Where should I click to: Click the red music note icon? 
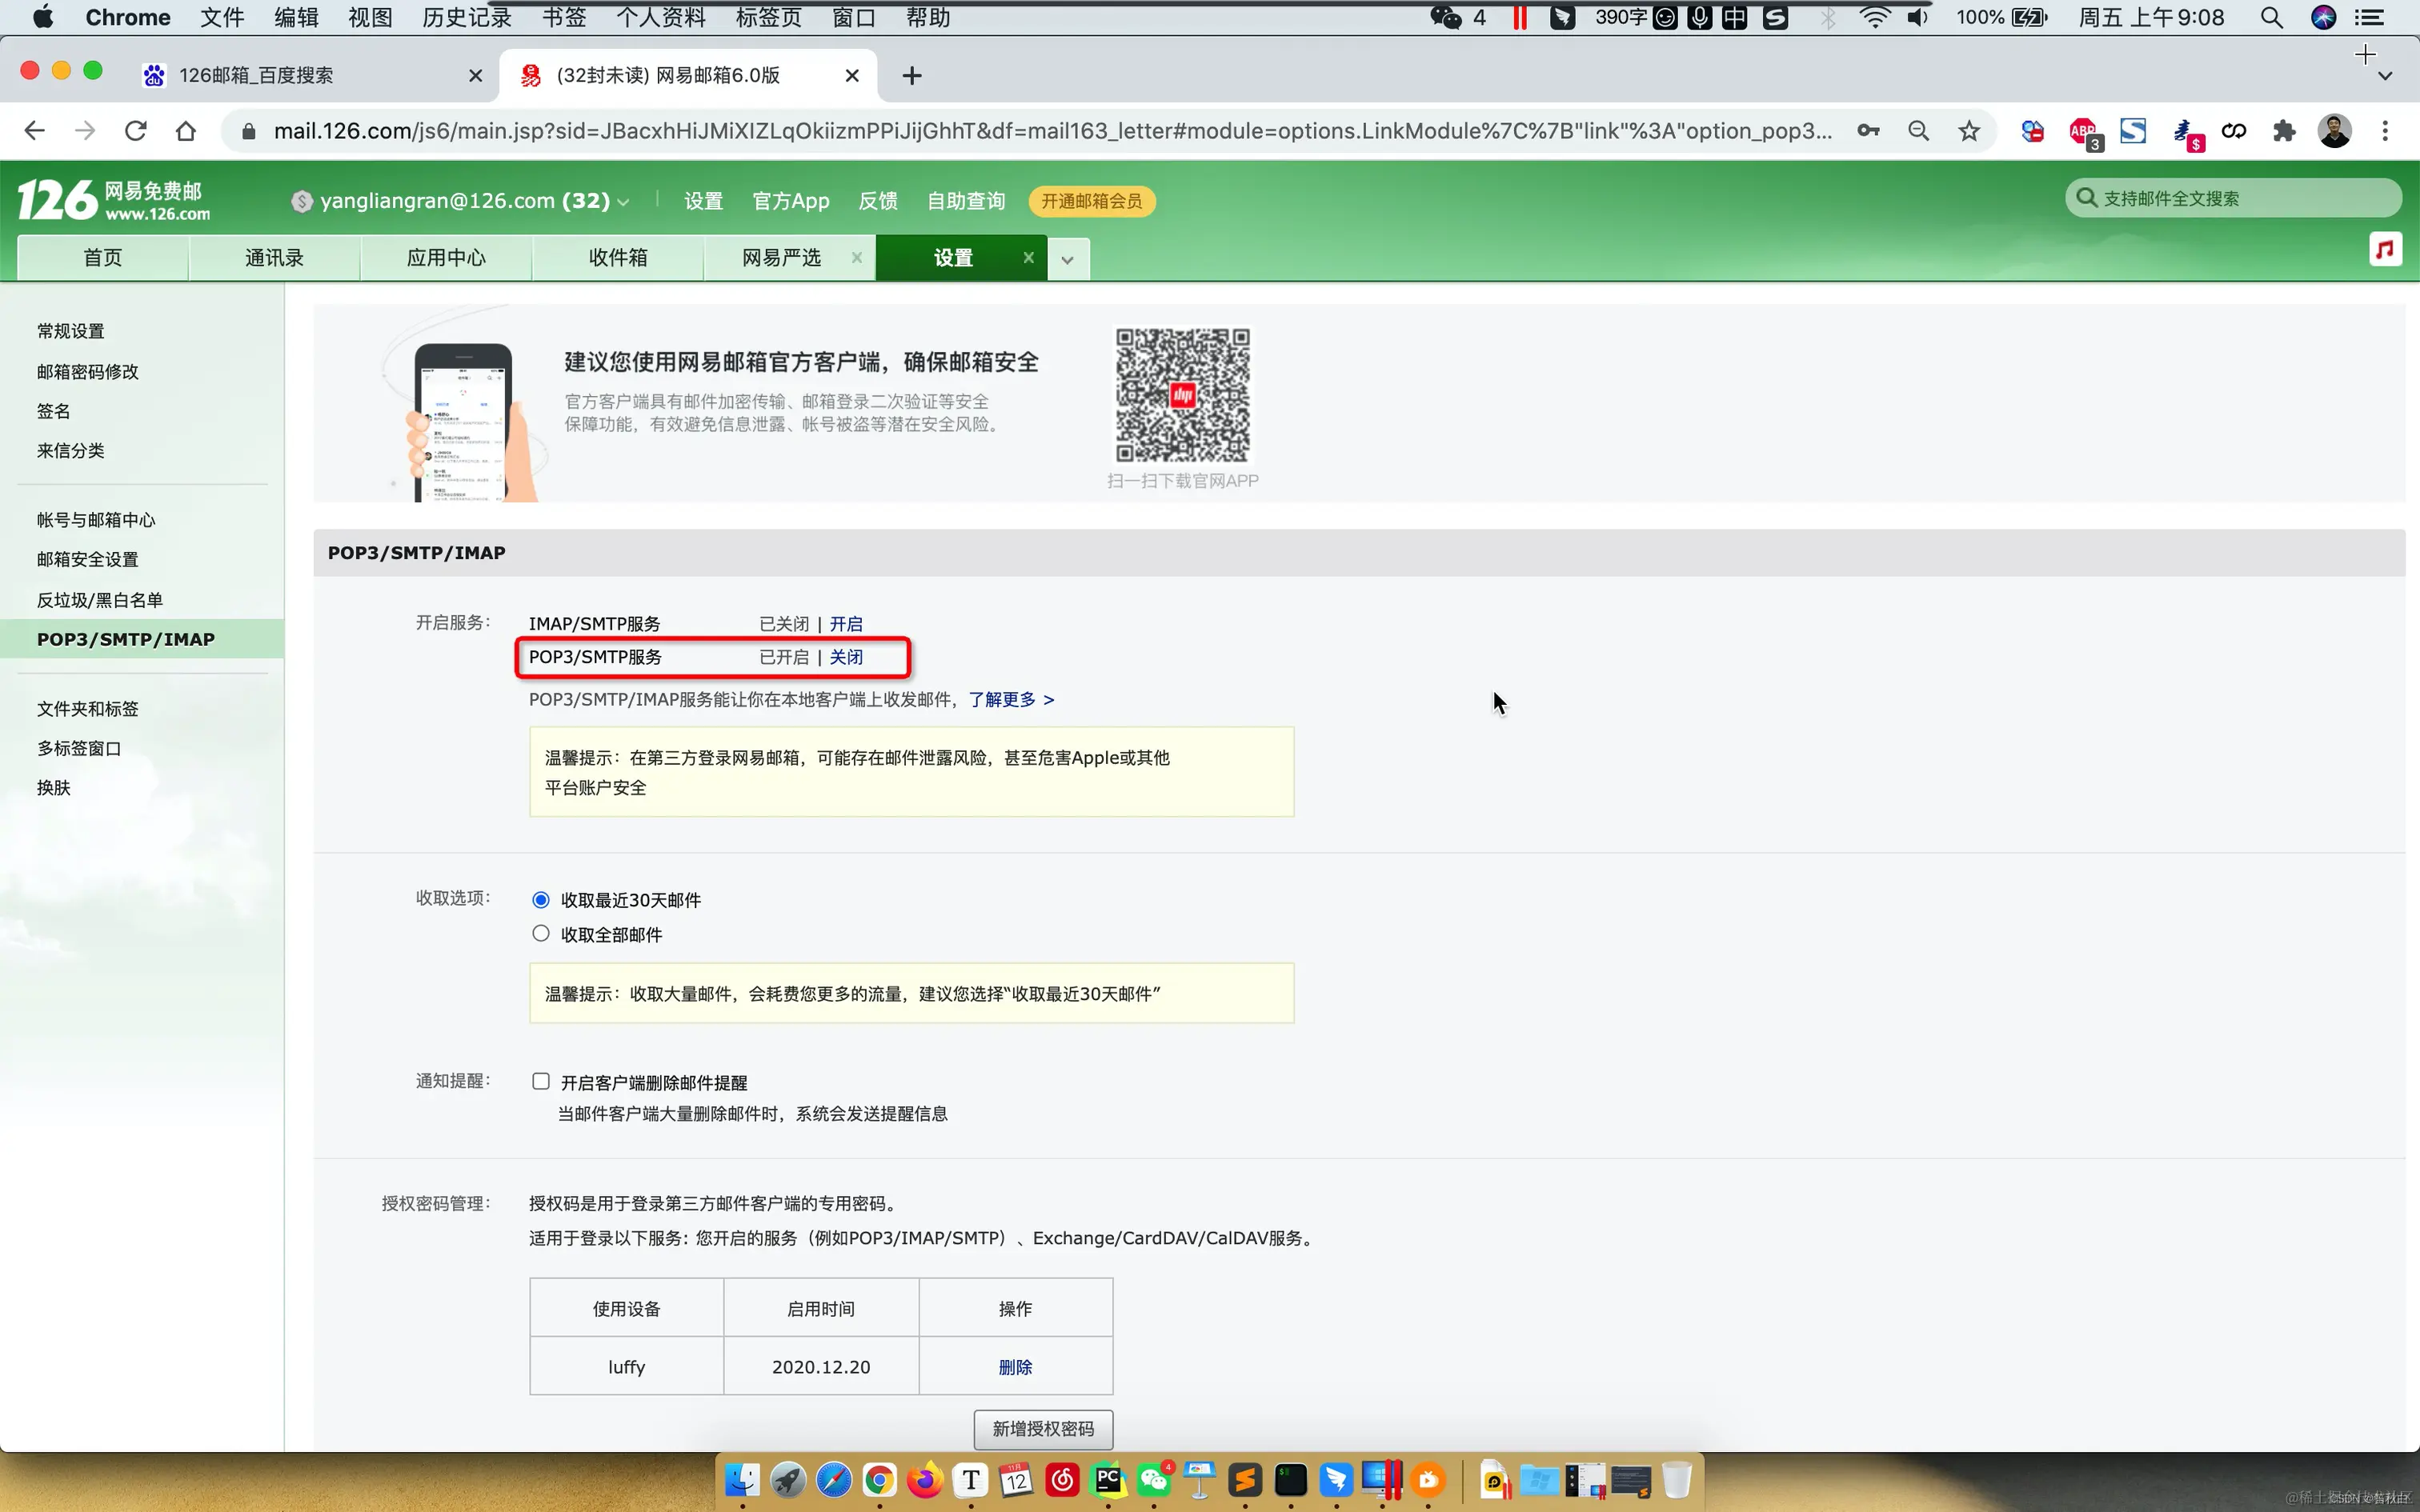pyautogui.click(x=2385, y=249)
